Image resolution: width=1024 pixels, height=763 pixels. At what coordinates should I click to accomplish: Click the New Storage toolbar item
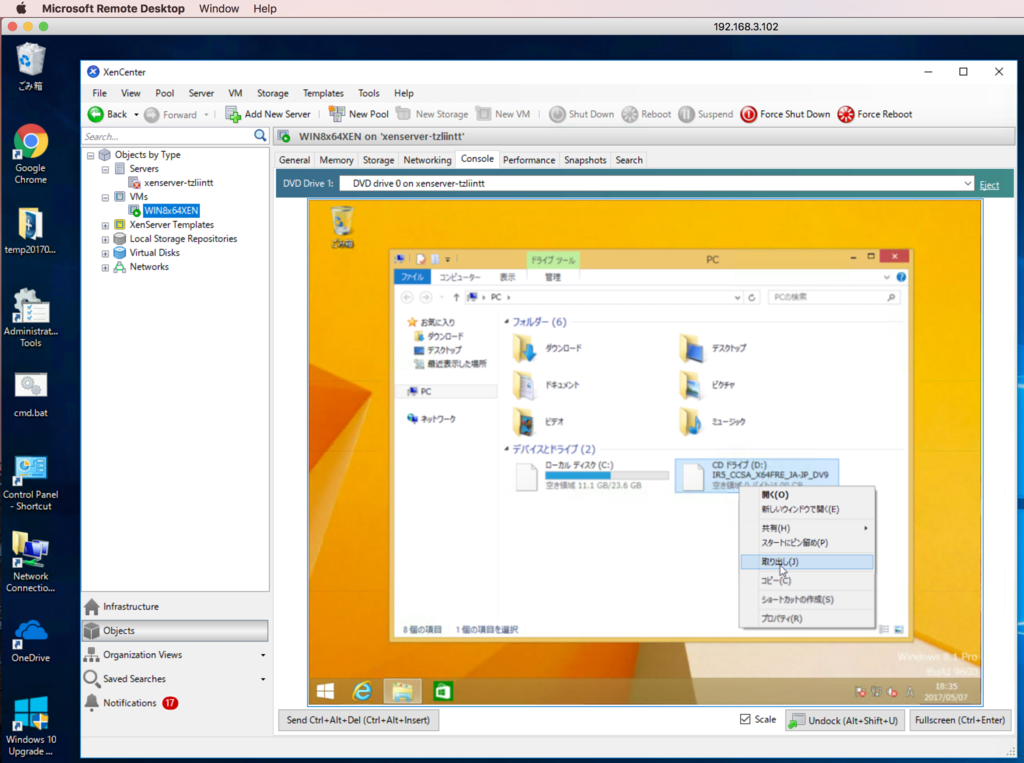tap(432, 114)
